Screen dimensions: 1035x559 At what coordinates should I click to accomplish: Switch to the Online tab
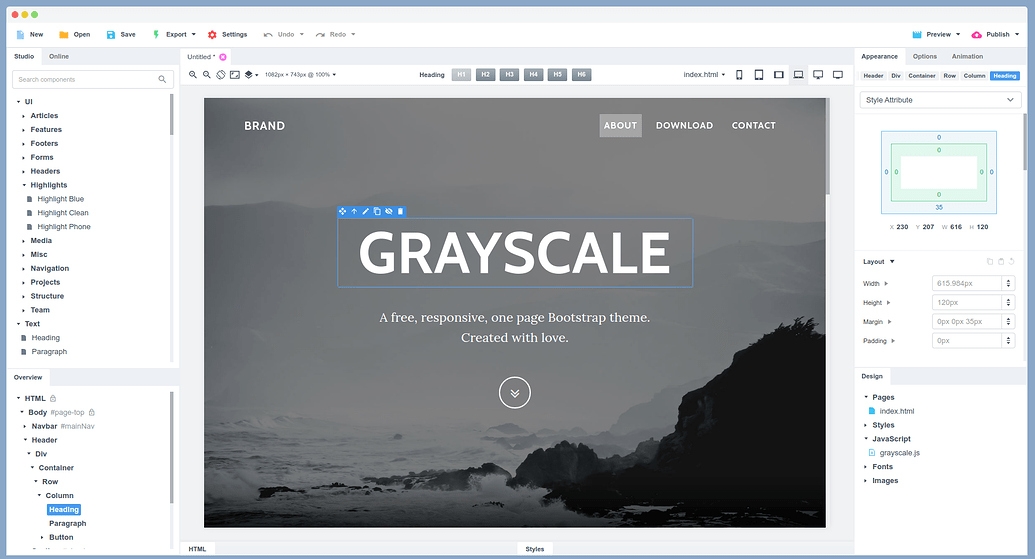pyautogui.click(x=59, y=56)
